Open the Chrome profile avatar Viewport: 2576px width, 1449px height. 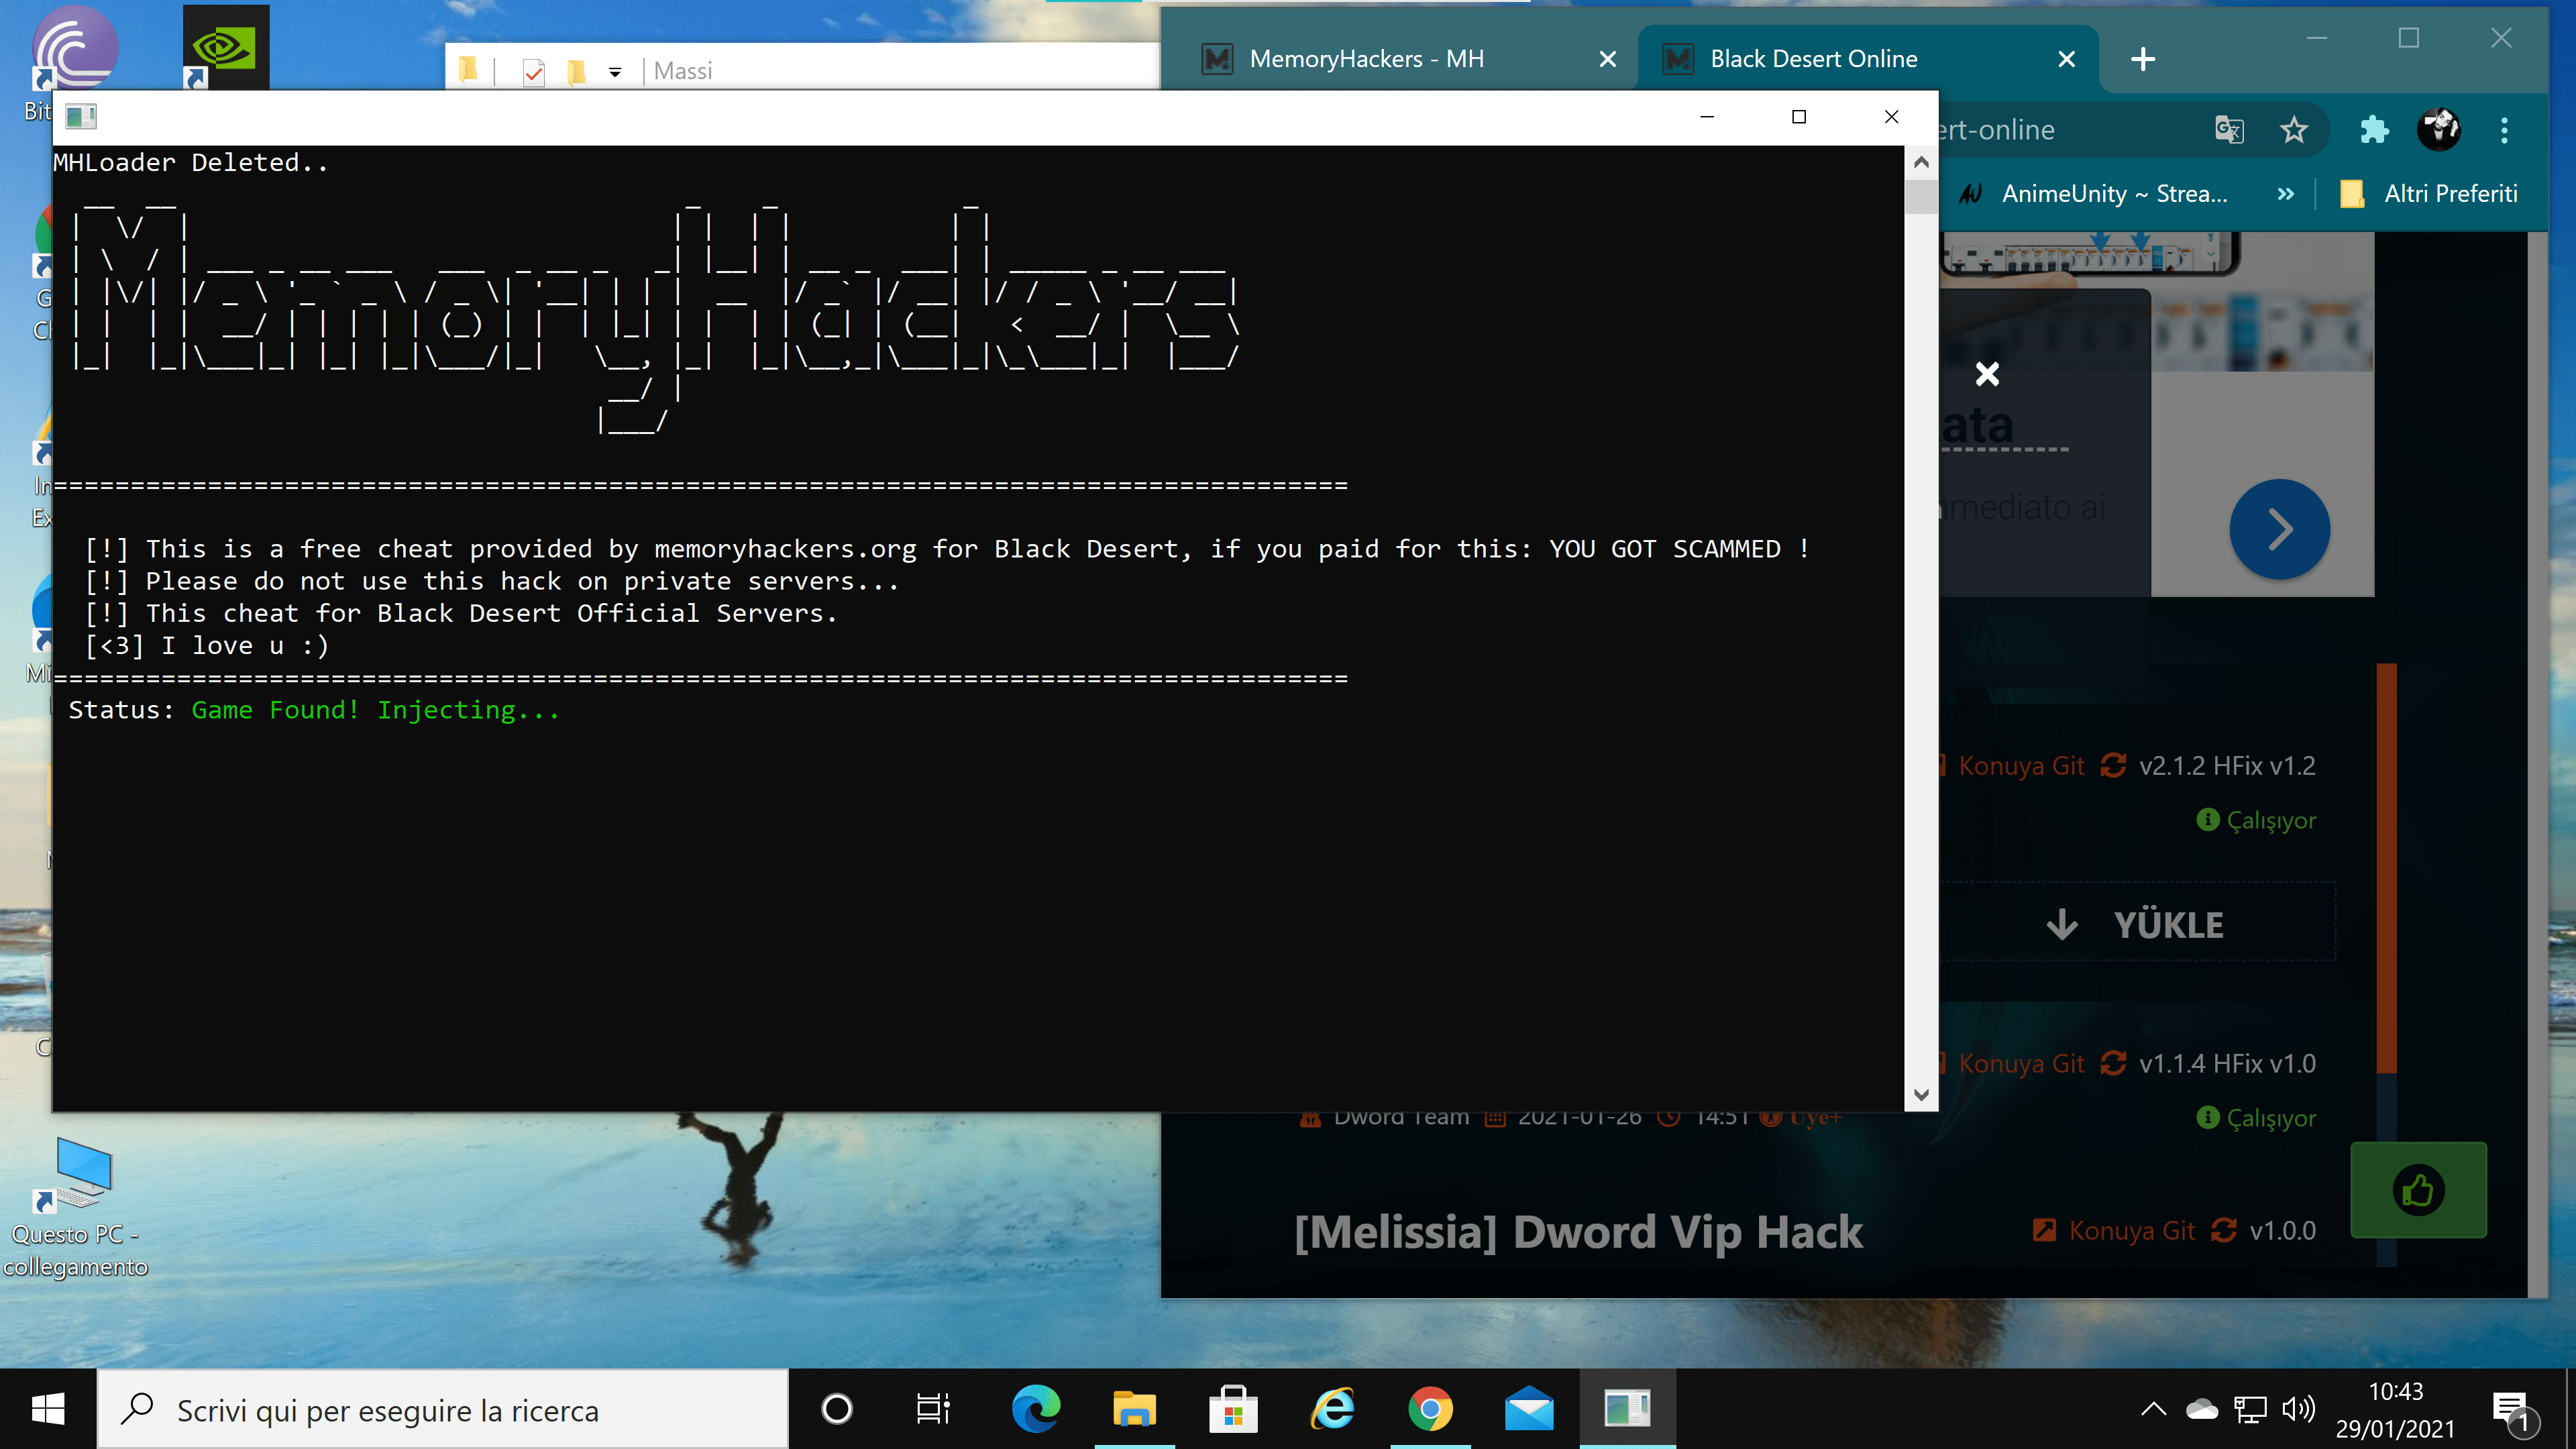point(2439,130)
